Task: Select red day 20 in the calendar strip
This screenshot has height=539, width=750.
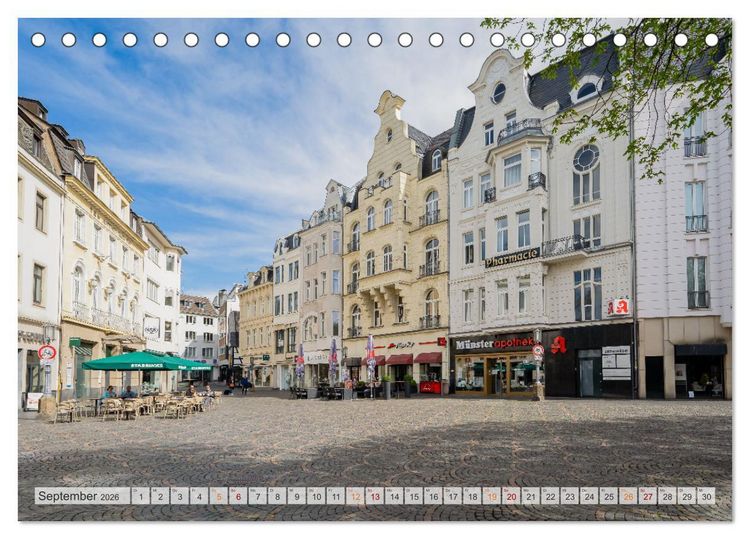Action: (511, 496)
